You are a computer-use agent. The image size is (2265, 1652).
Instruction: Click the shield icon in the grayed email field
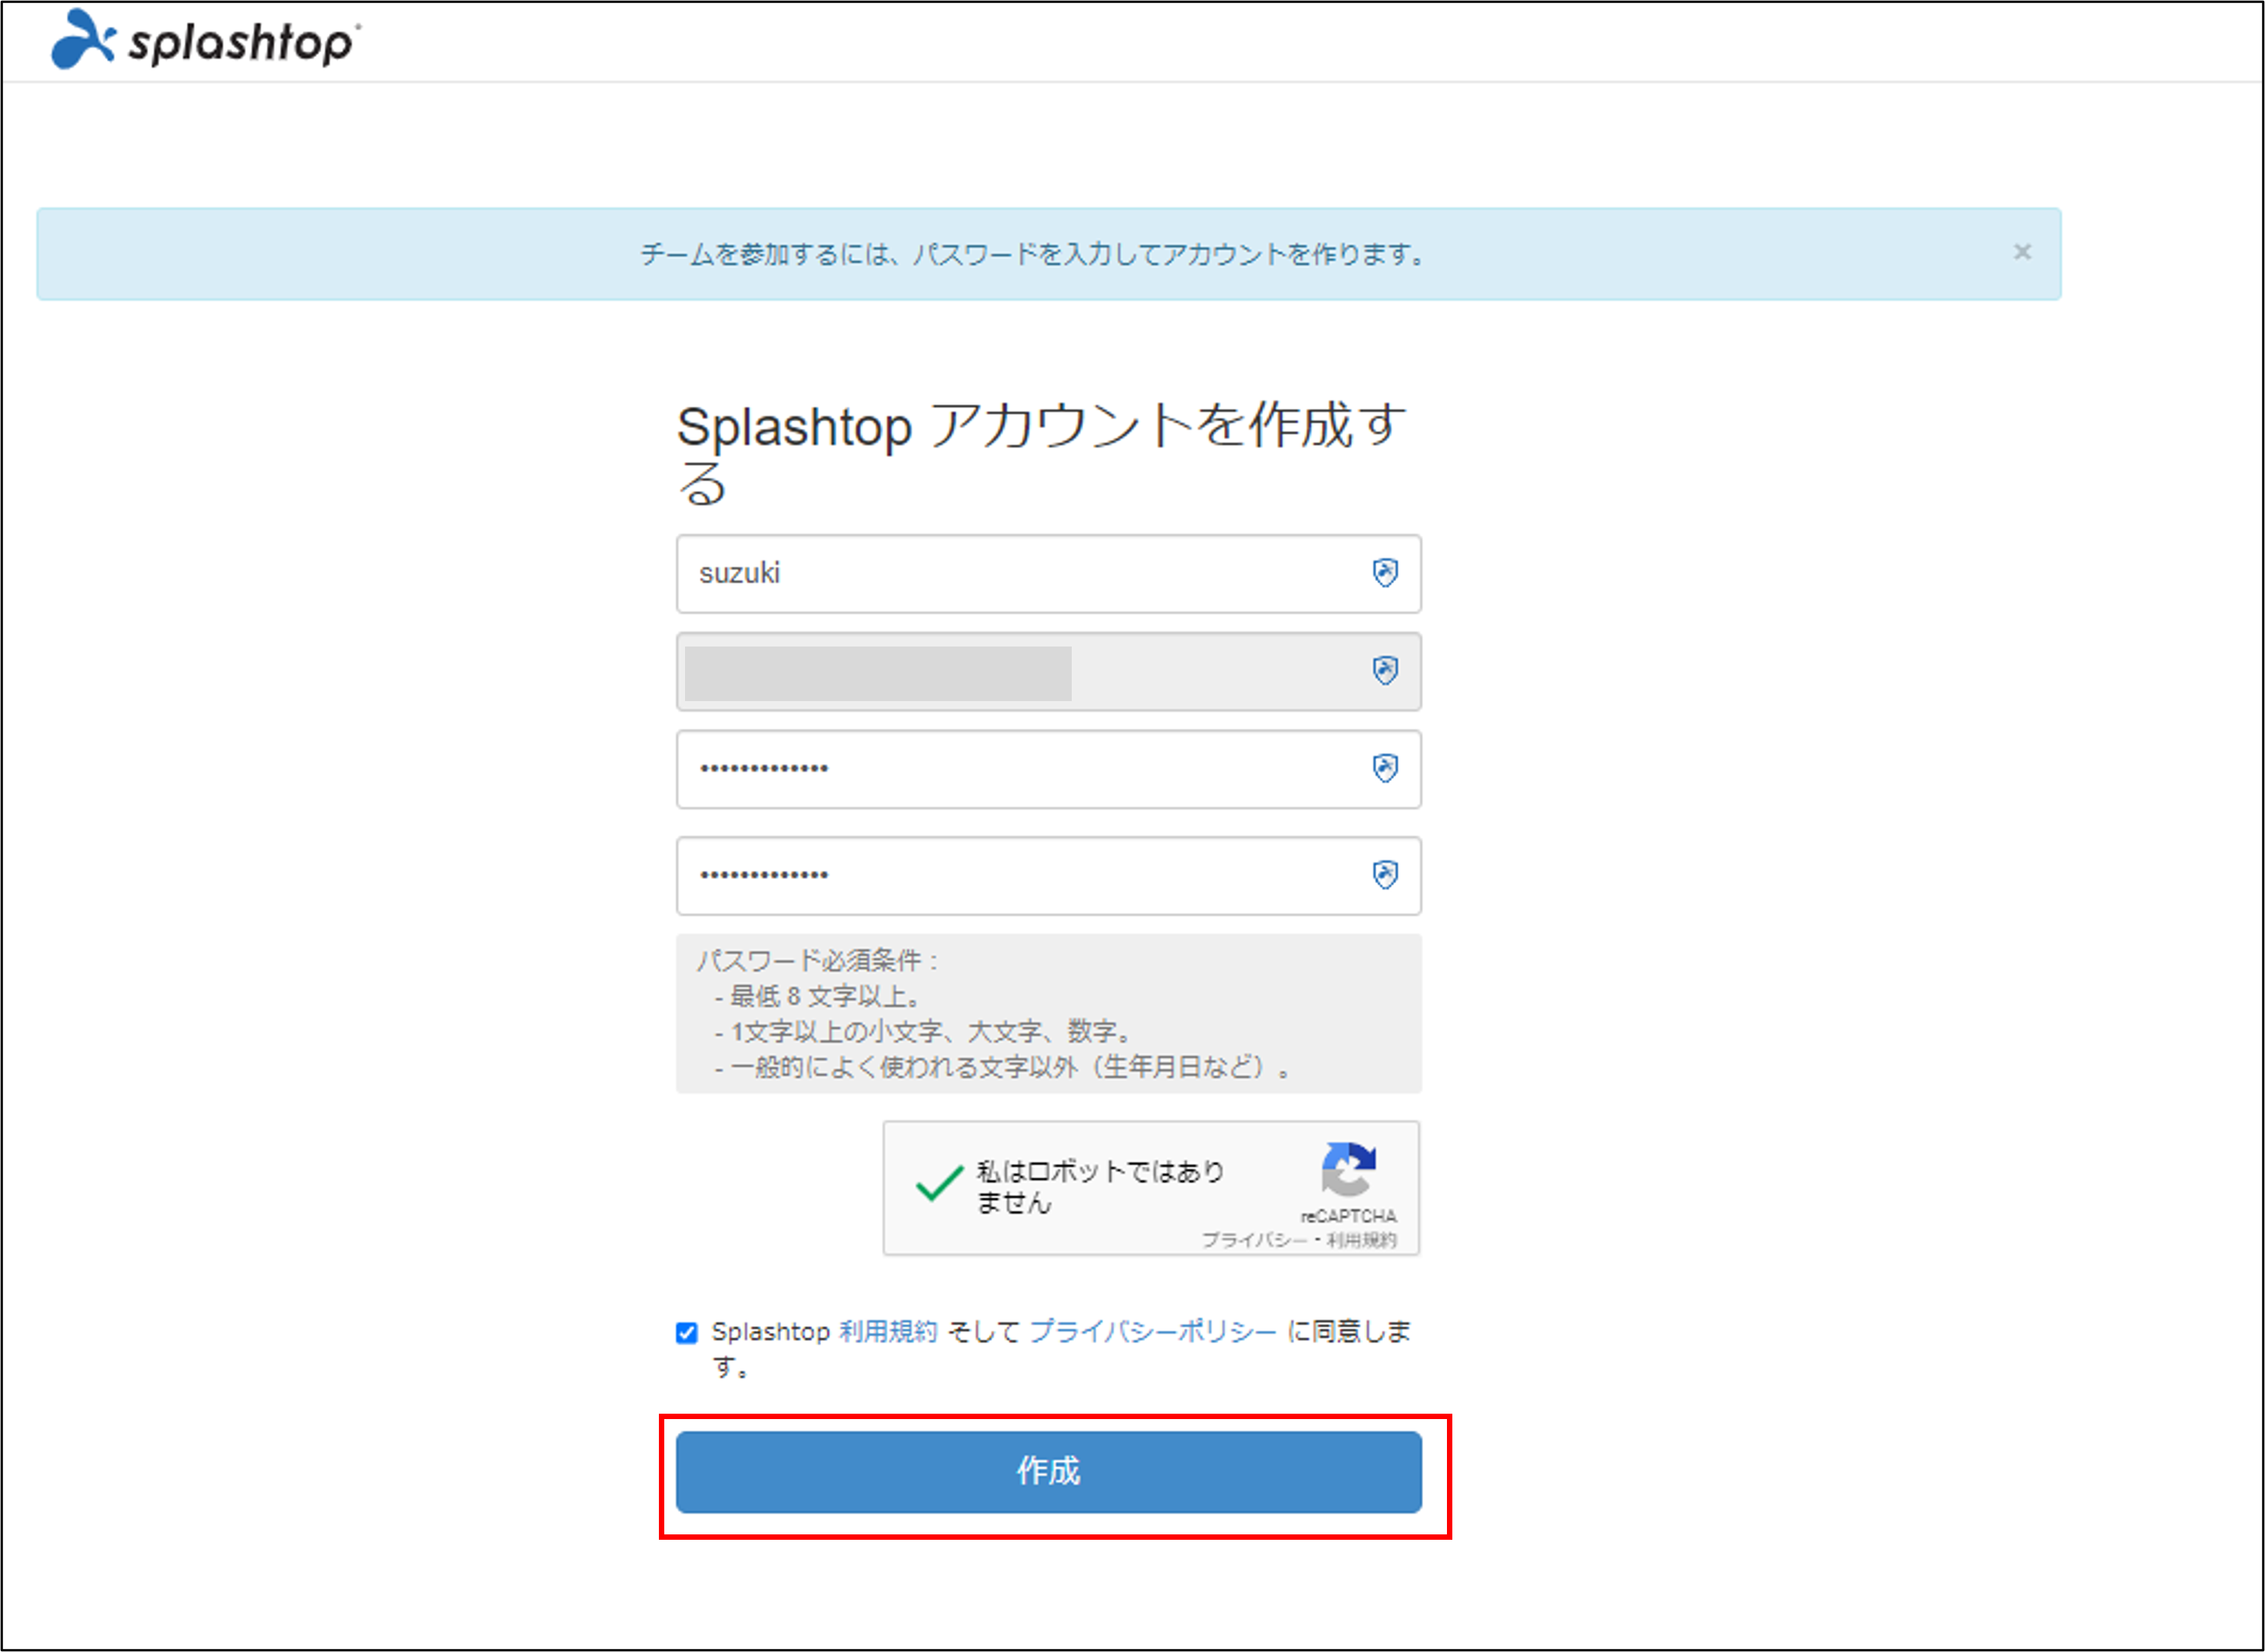click(1385, 671)
